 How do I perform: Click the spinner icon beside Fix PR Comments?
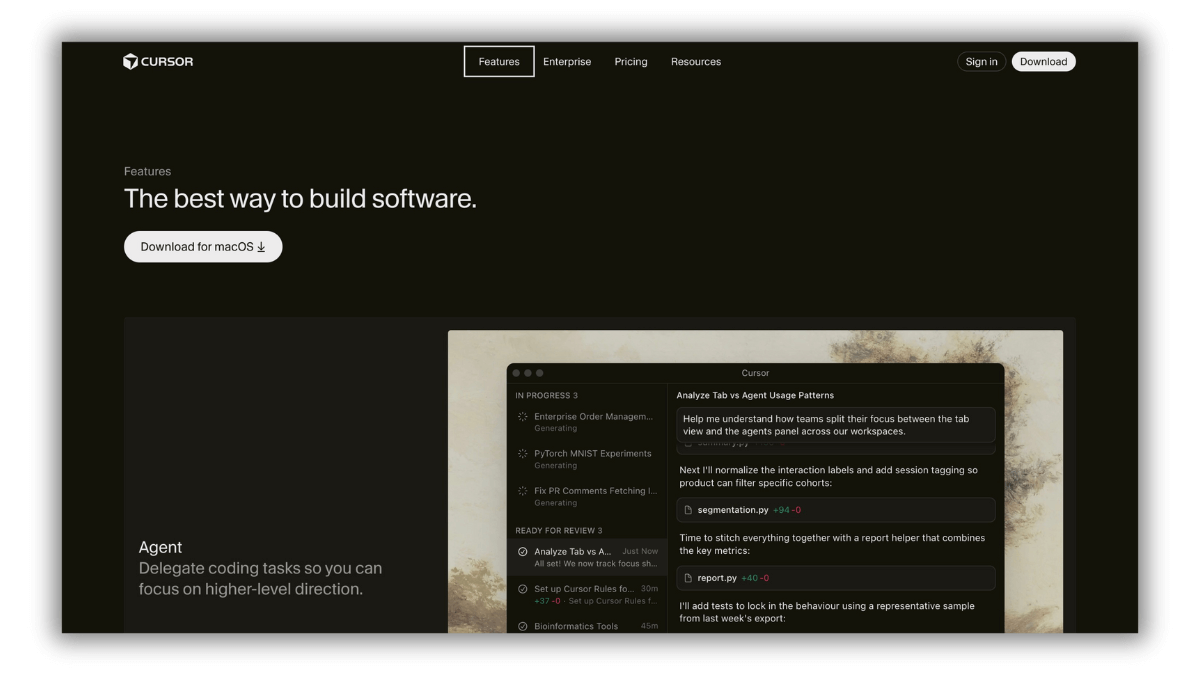(522, 491)
